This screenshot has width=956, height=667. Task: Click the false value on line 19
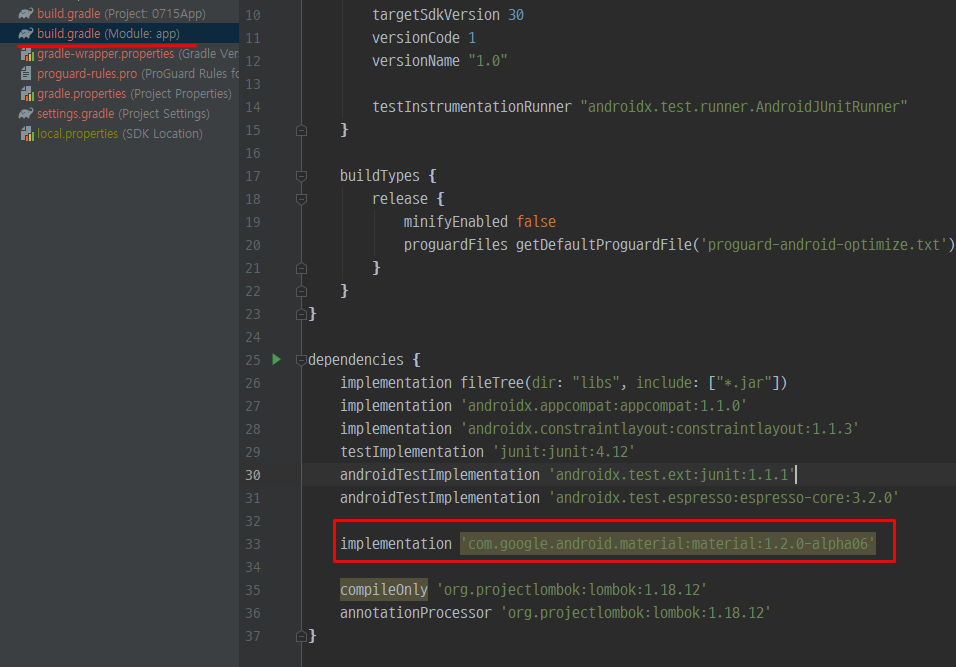[536, 221]
